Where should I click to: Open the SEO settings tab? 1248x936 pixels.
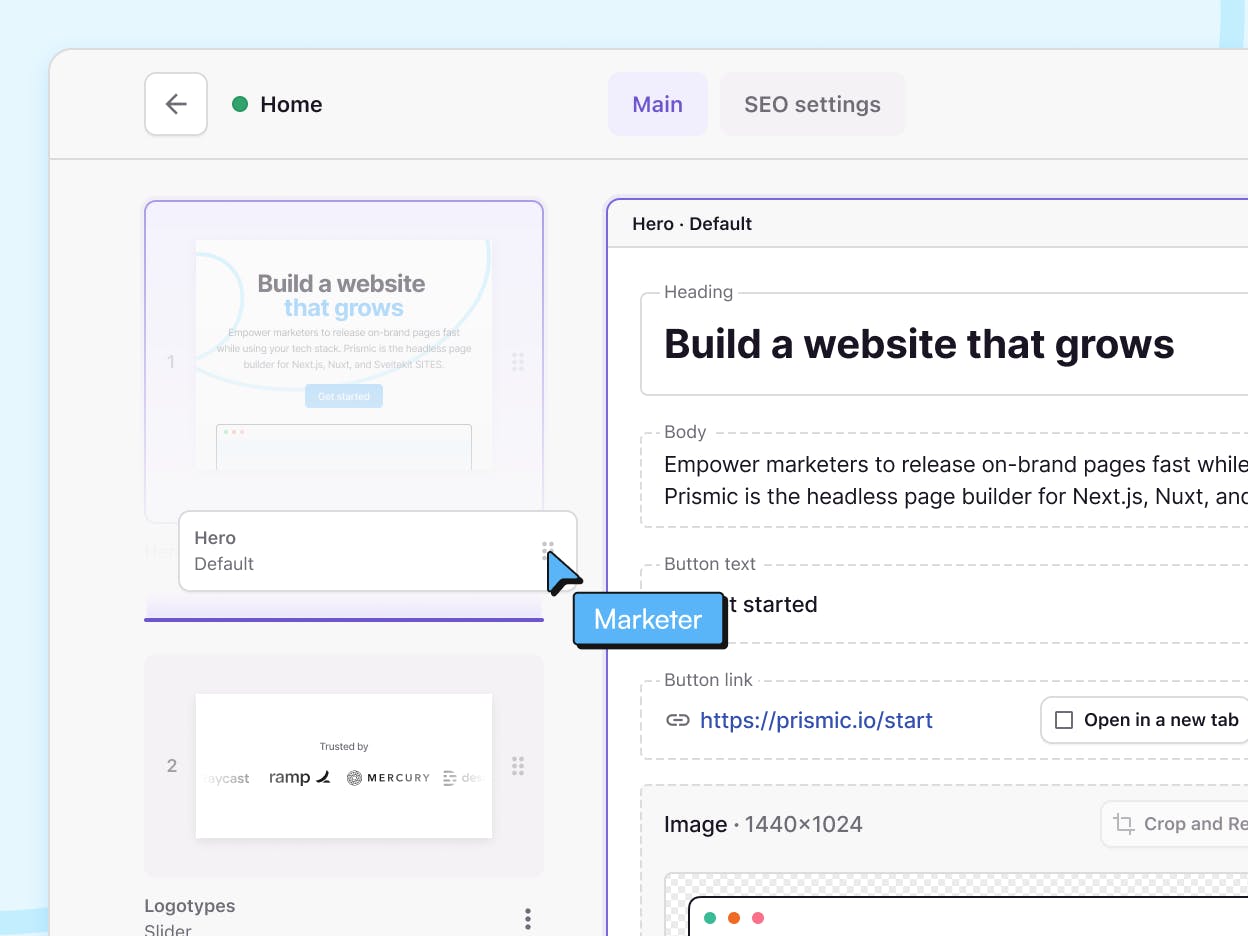[812, 104]
